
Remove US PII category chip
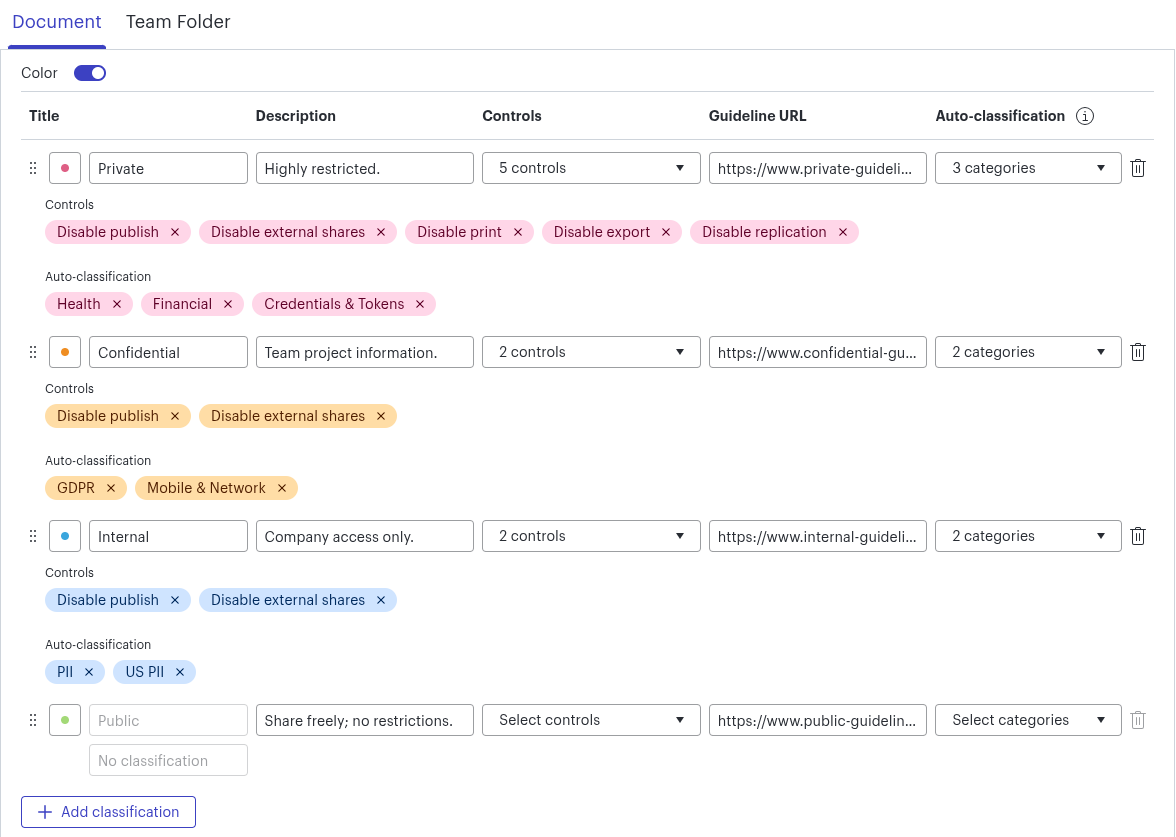pyautogui.click(x=180, y=672)
